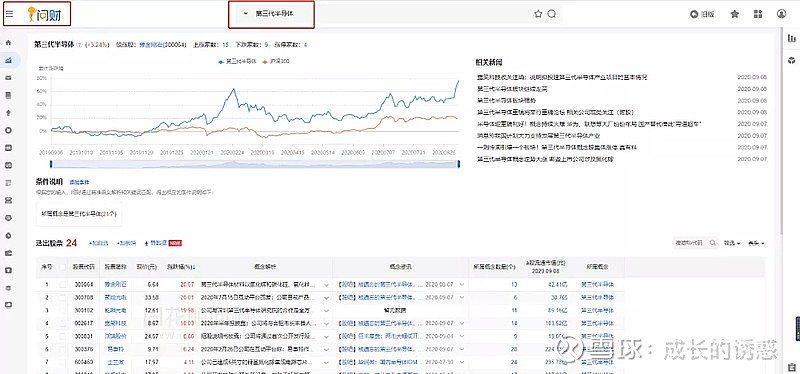This screenshot has height=374, width=800.
Task: Check the box for stock 600460
Action: (63, 363)
